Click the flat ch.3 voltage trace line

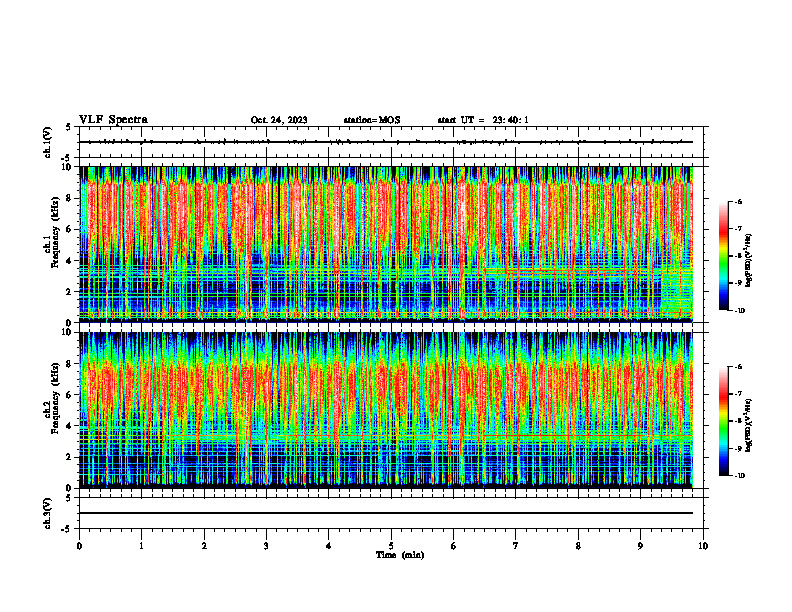coord(386,513)
